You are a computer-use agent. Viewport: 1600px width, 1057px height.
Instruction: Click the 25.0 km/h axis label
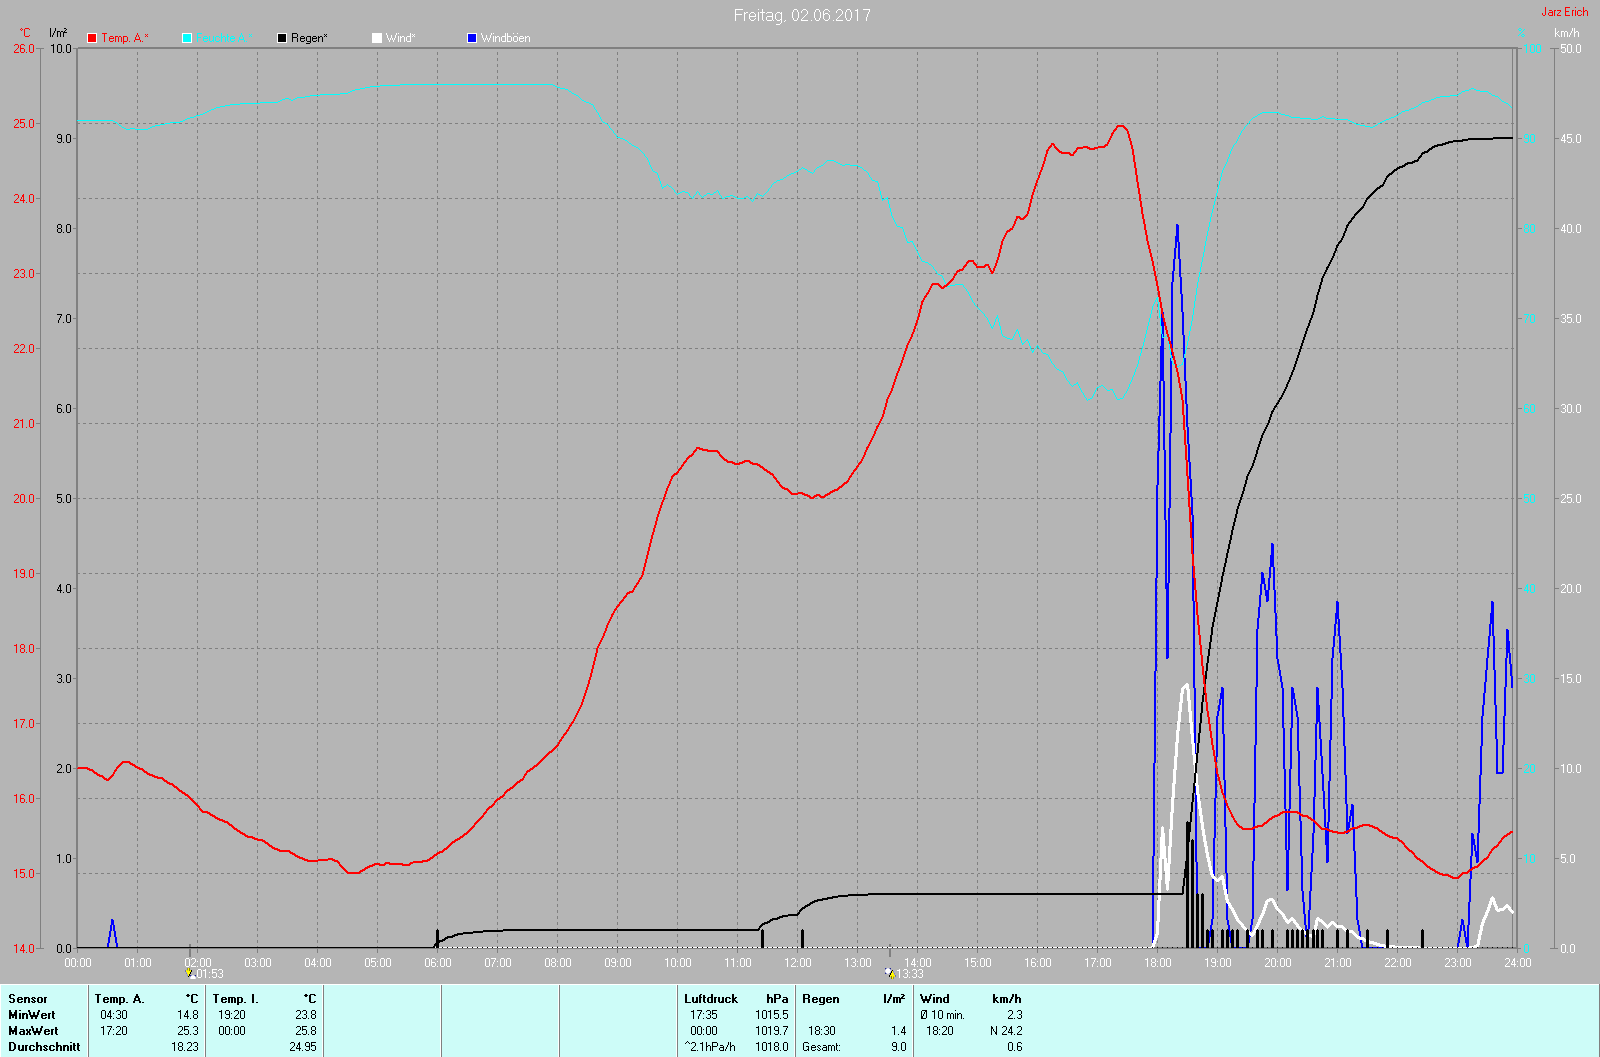(x=1571, y=498)
